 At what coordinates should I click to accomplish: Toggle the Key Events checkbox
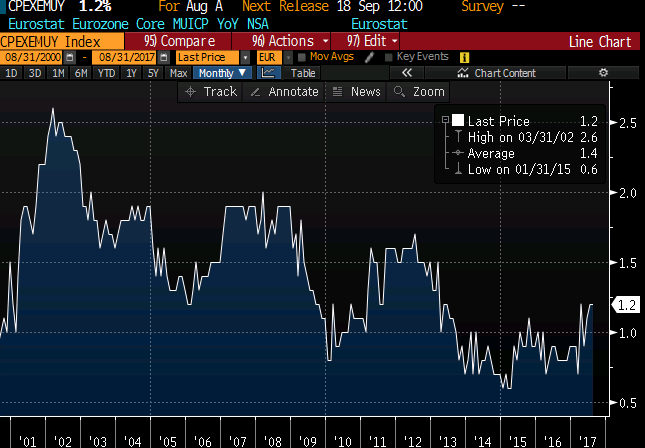387,58
